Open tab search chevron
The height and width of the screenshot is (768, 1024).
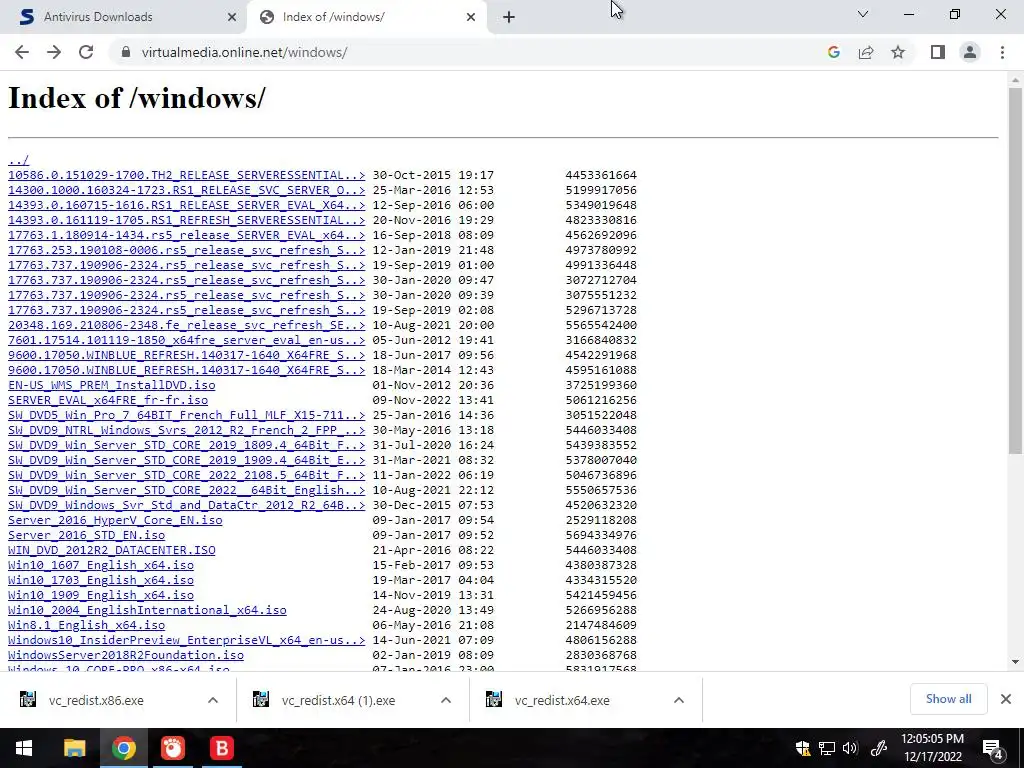coord(863,14)
